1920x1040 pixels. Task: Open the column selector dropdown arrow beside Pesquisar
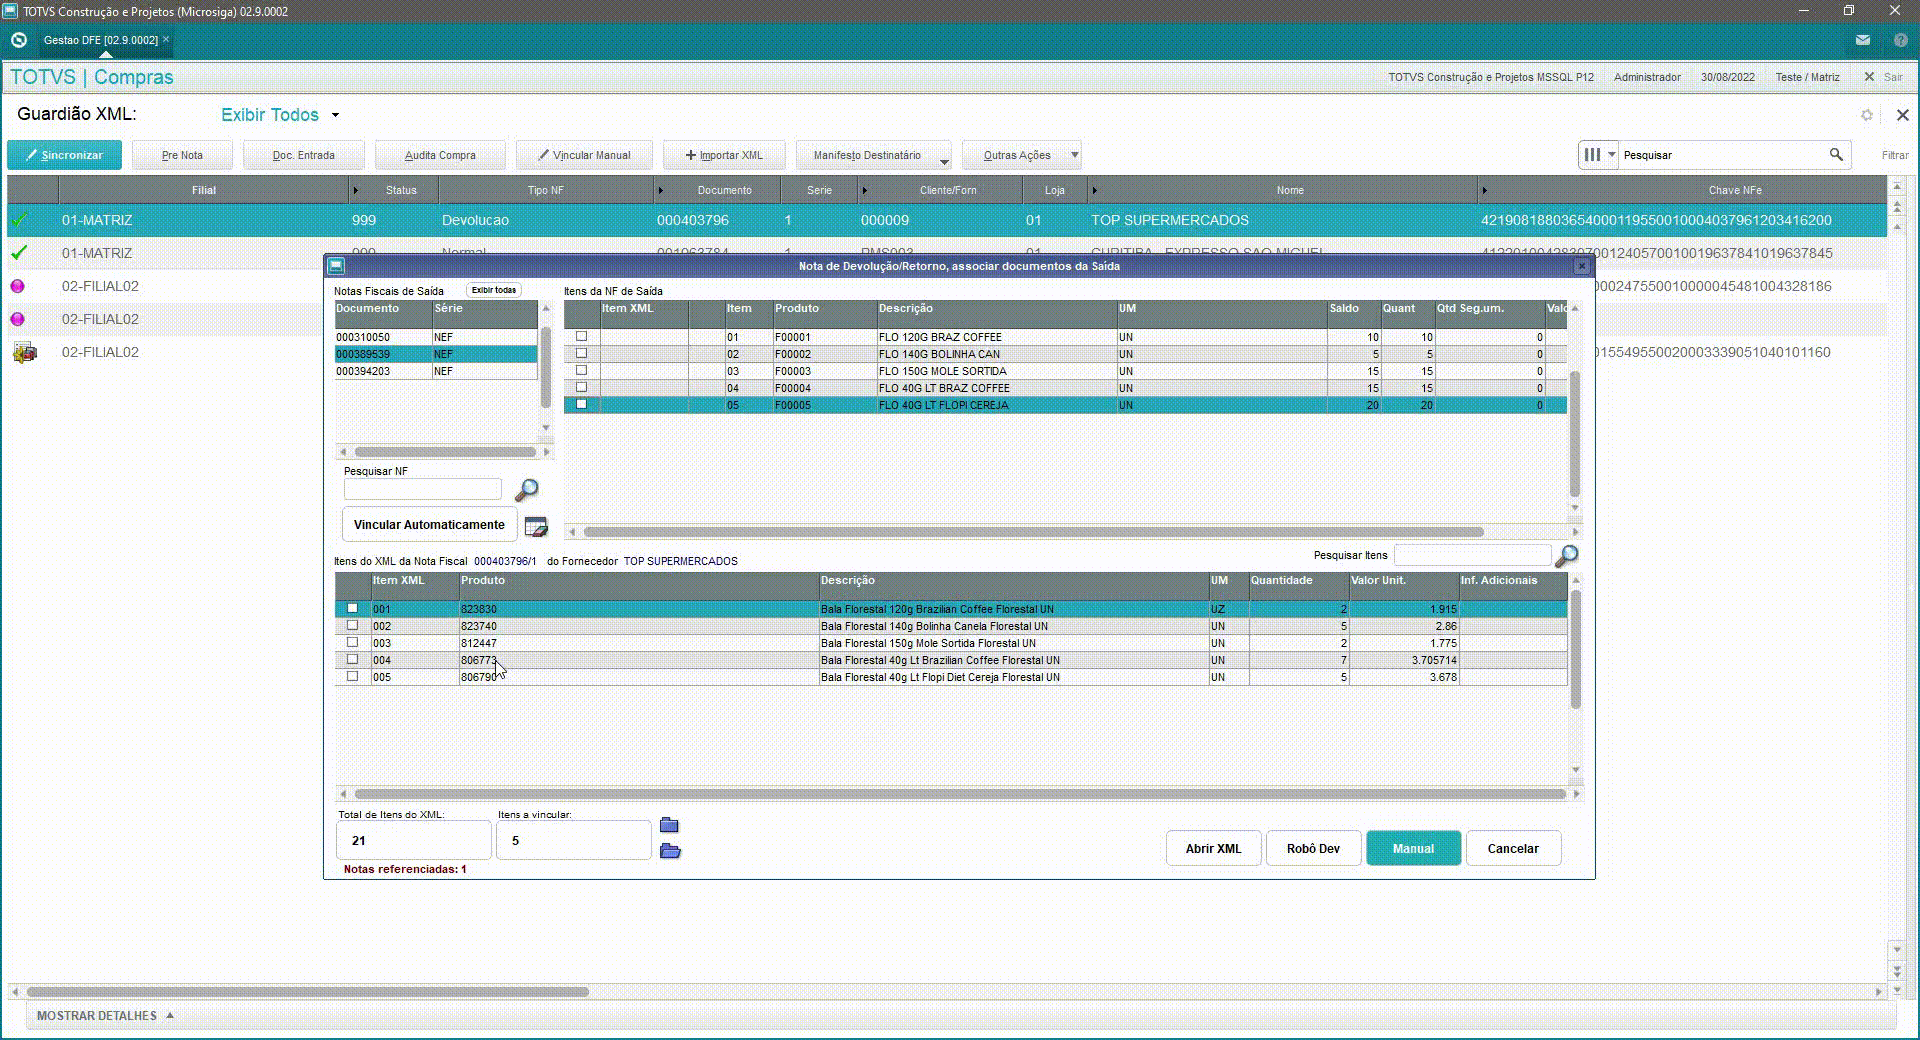pos(1611,155)
